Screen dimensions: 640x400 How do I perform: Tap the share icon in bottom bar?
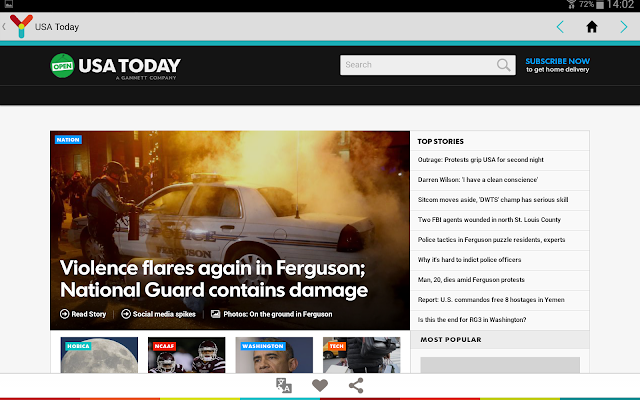click(x=356, y=385)
